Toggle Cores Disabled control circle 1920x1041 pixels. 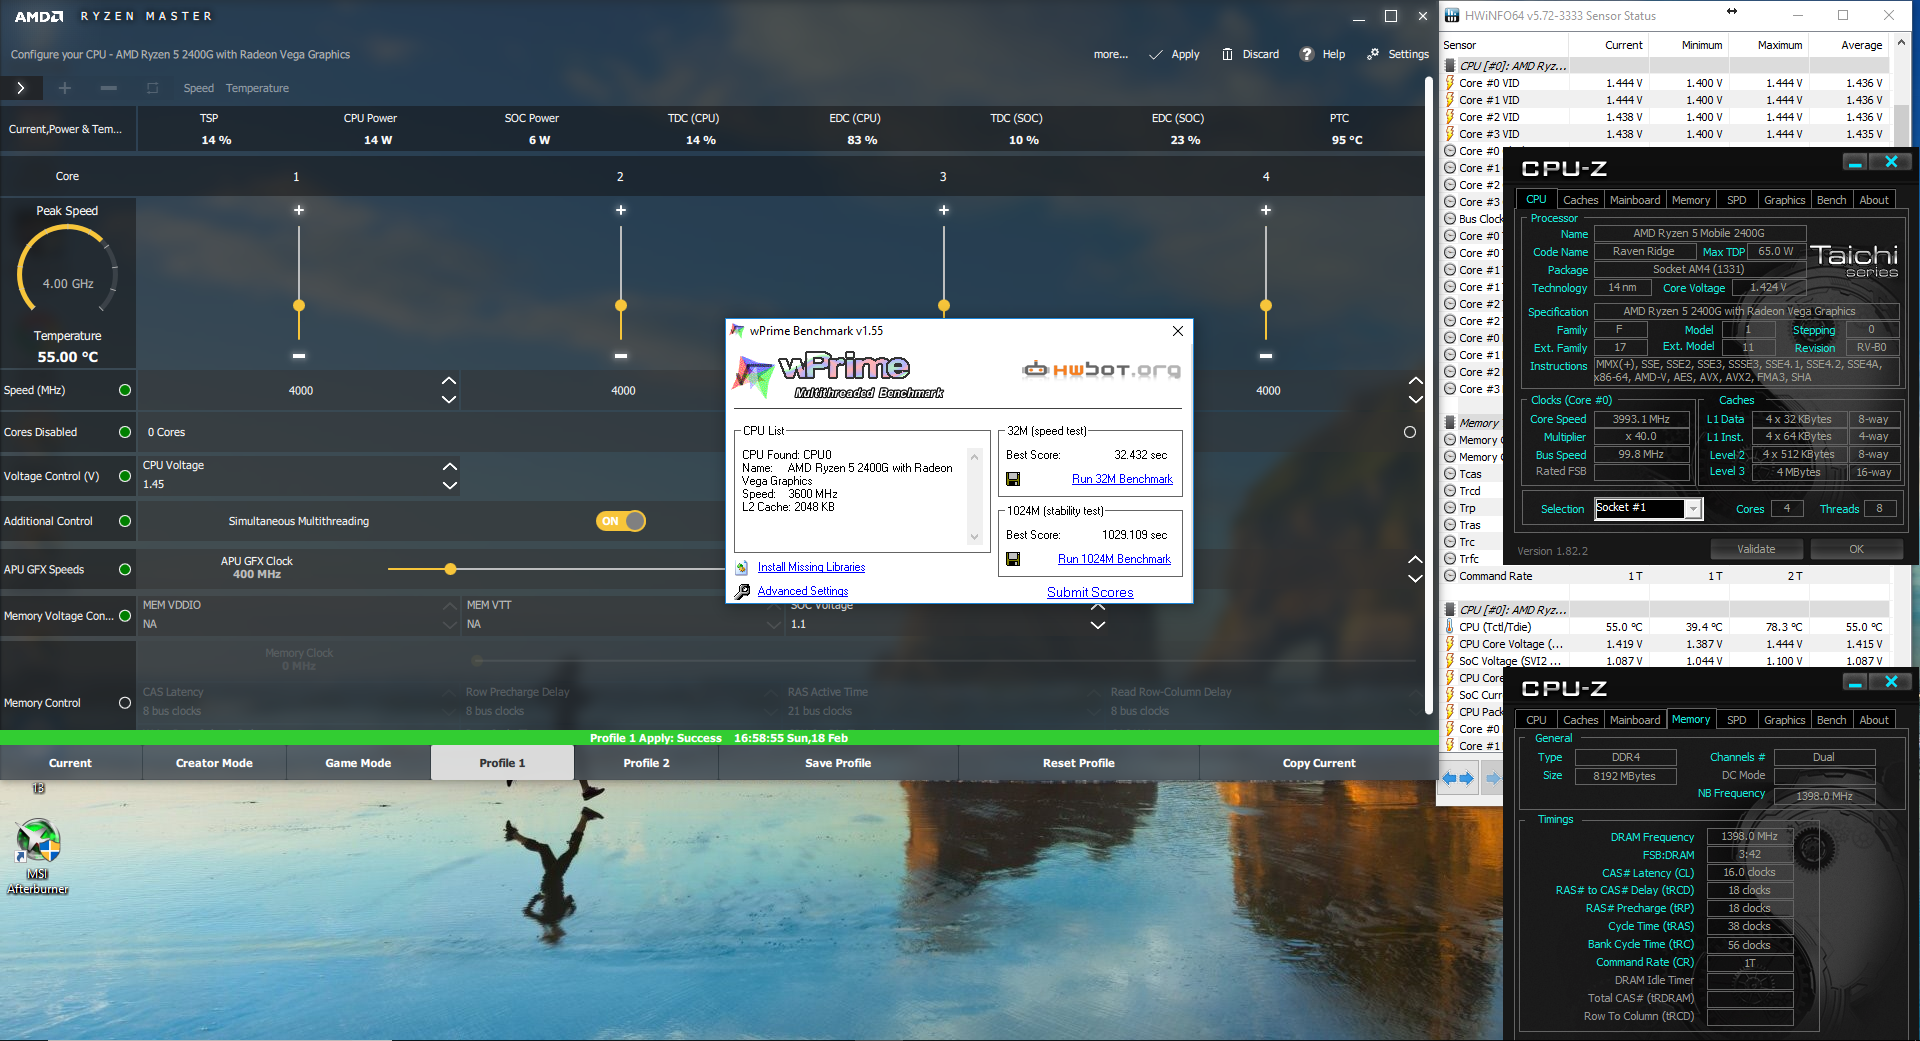(125, 432)
